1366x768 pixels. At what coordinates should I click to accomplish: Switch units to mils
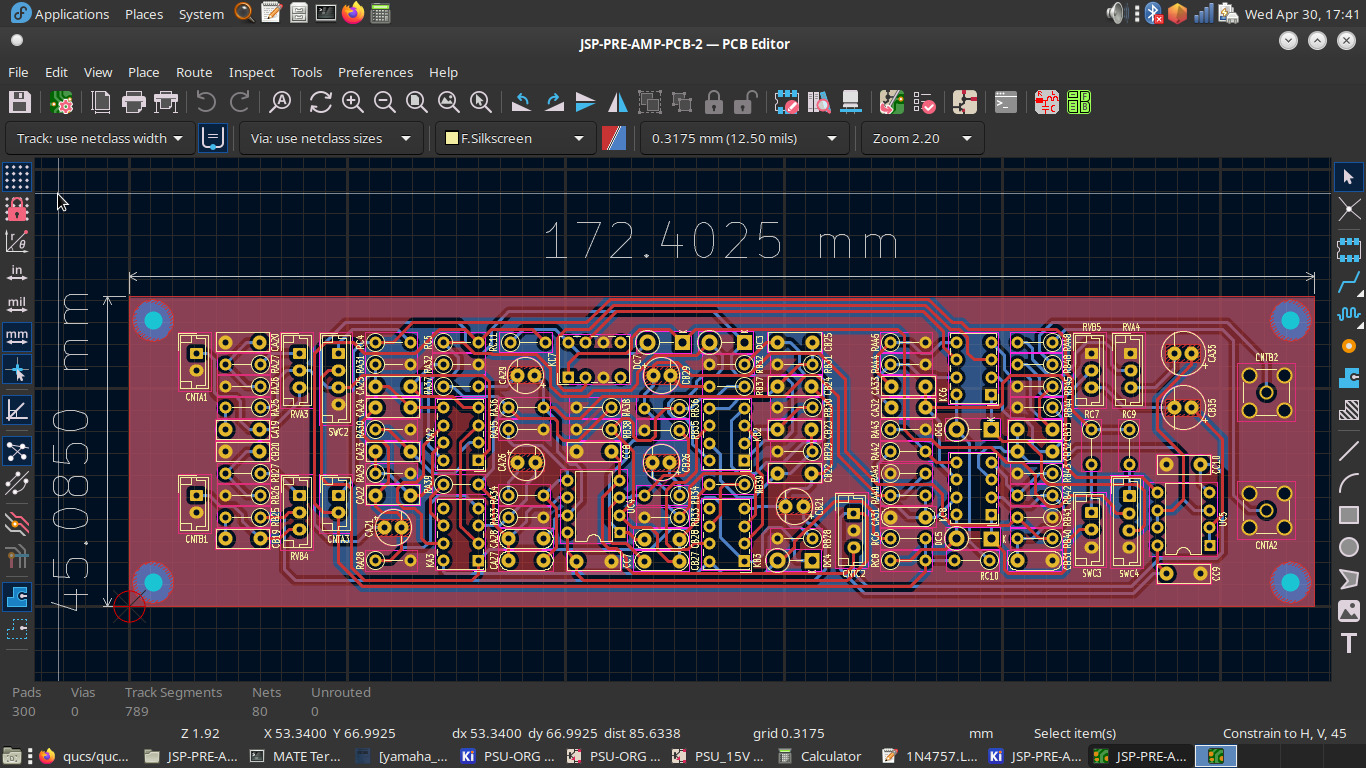click(17, 305)
